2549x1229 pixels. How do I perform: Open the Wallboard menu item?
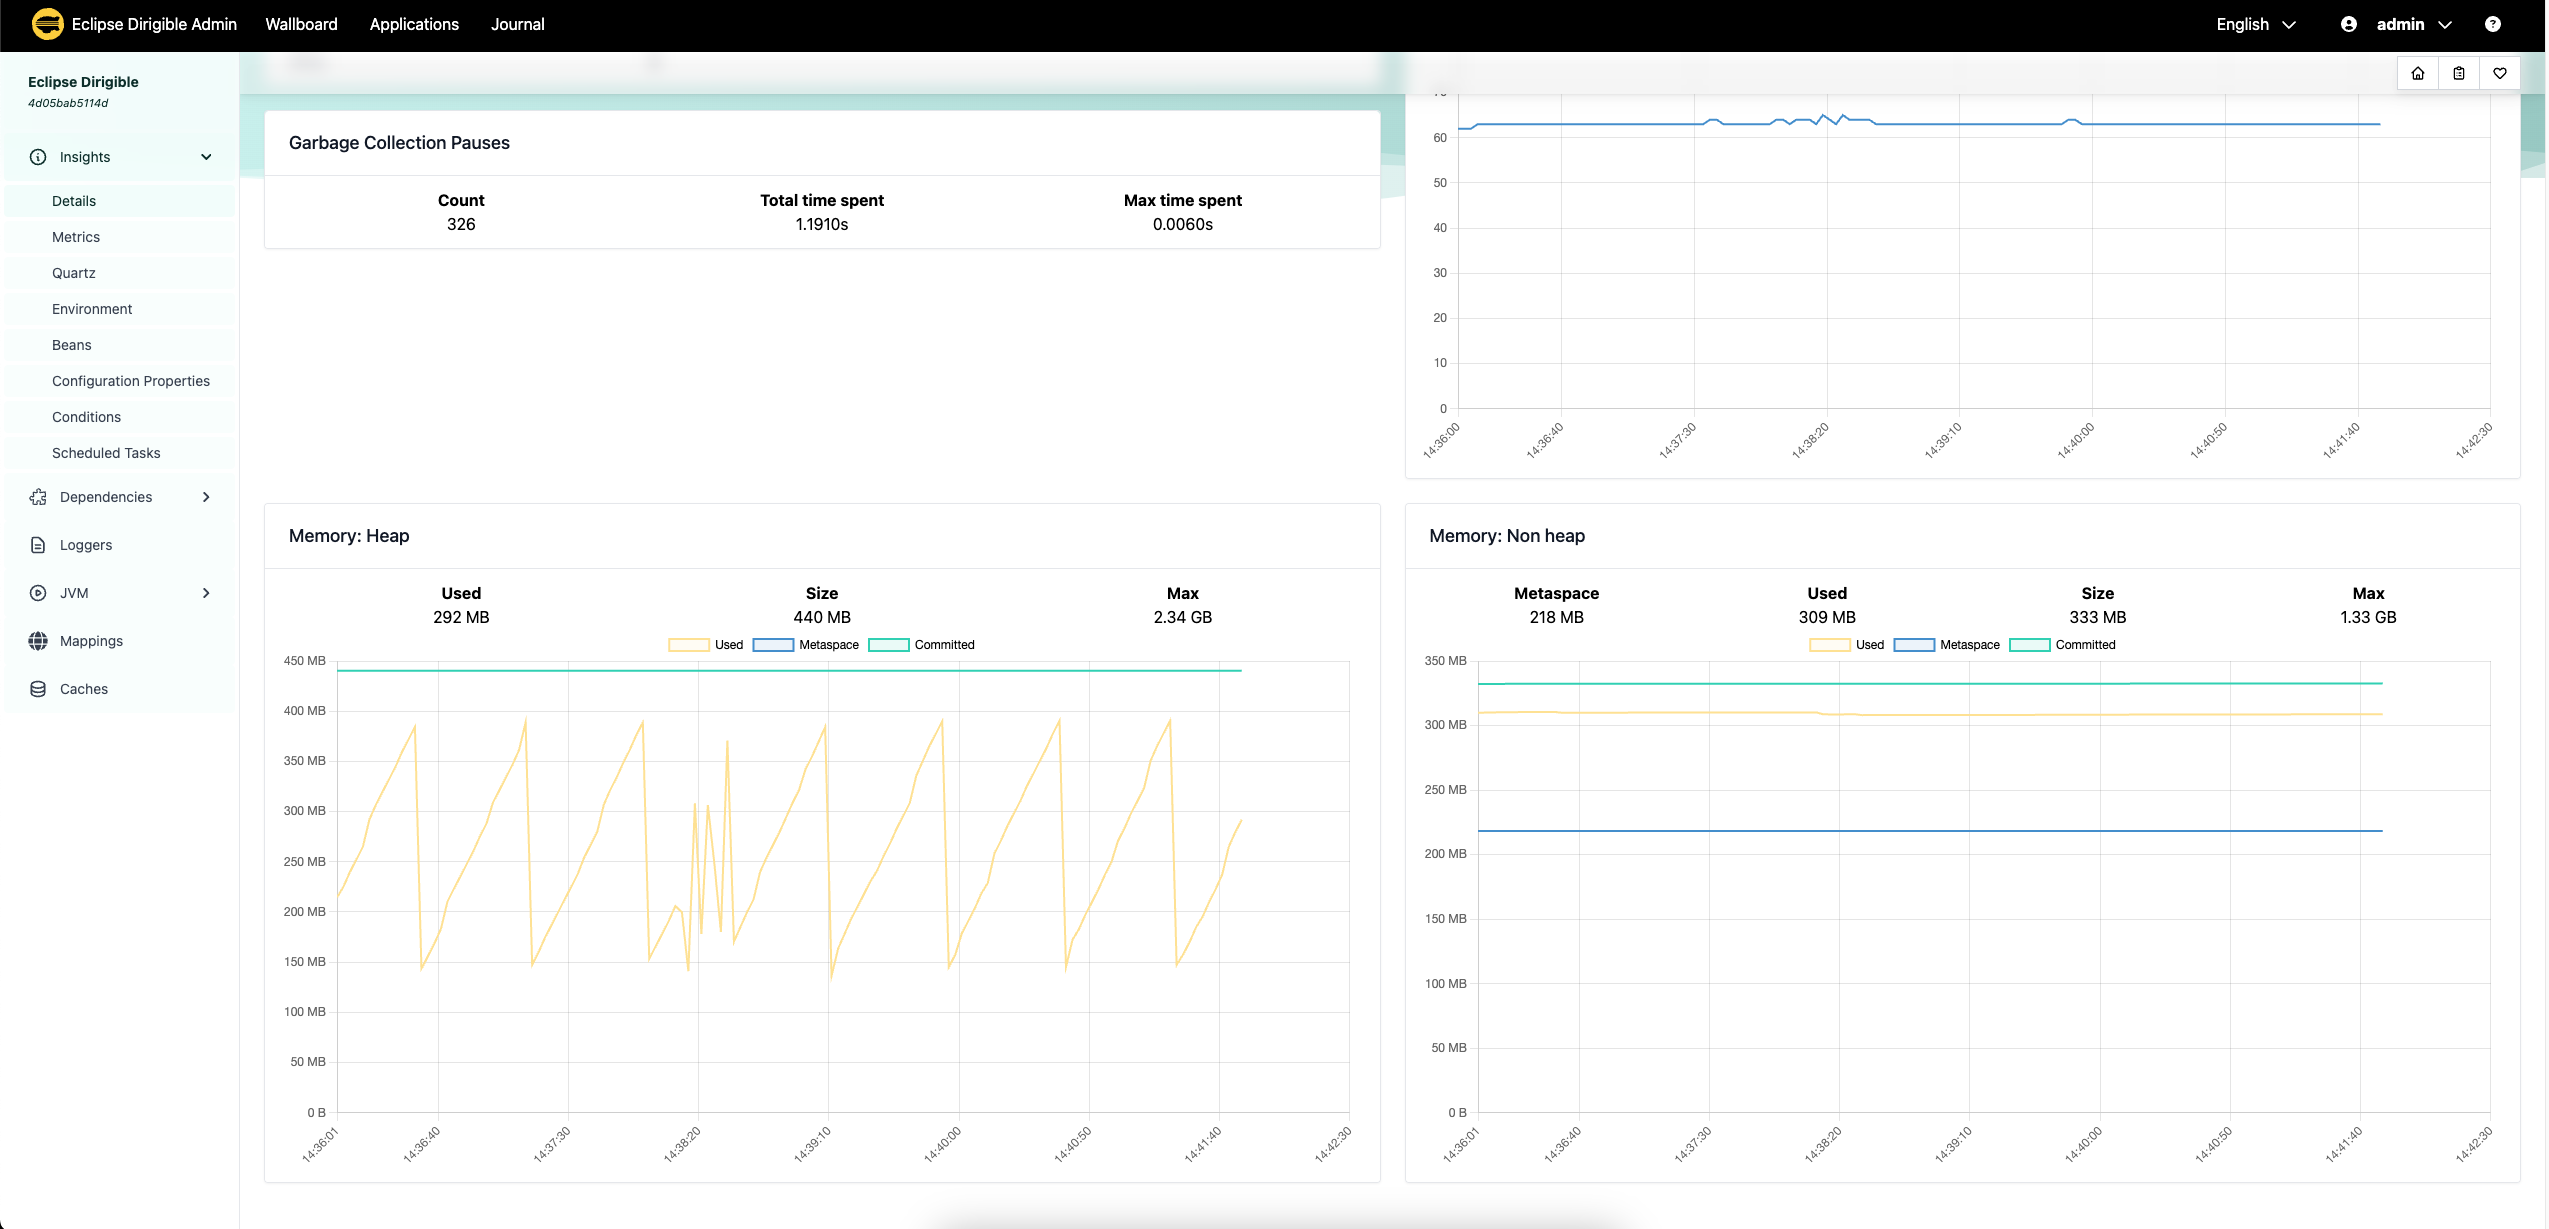301,24
